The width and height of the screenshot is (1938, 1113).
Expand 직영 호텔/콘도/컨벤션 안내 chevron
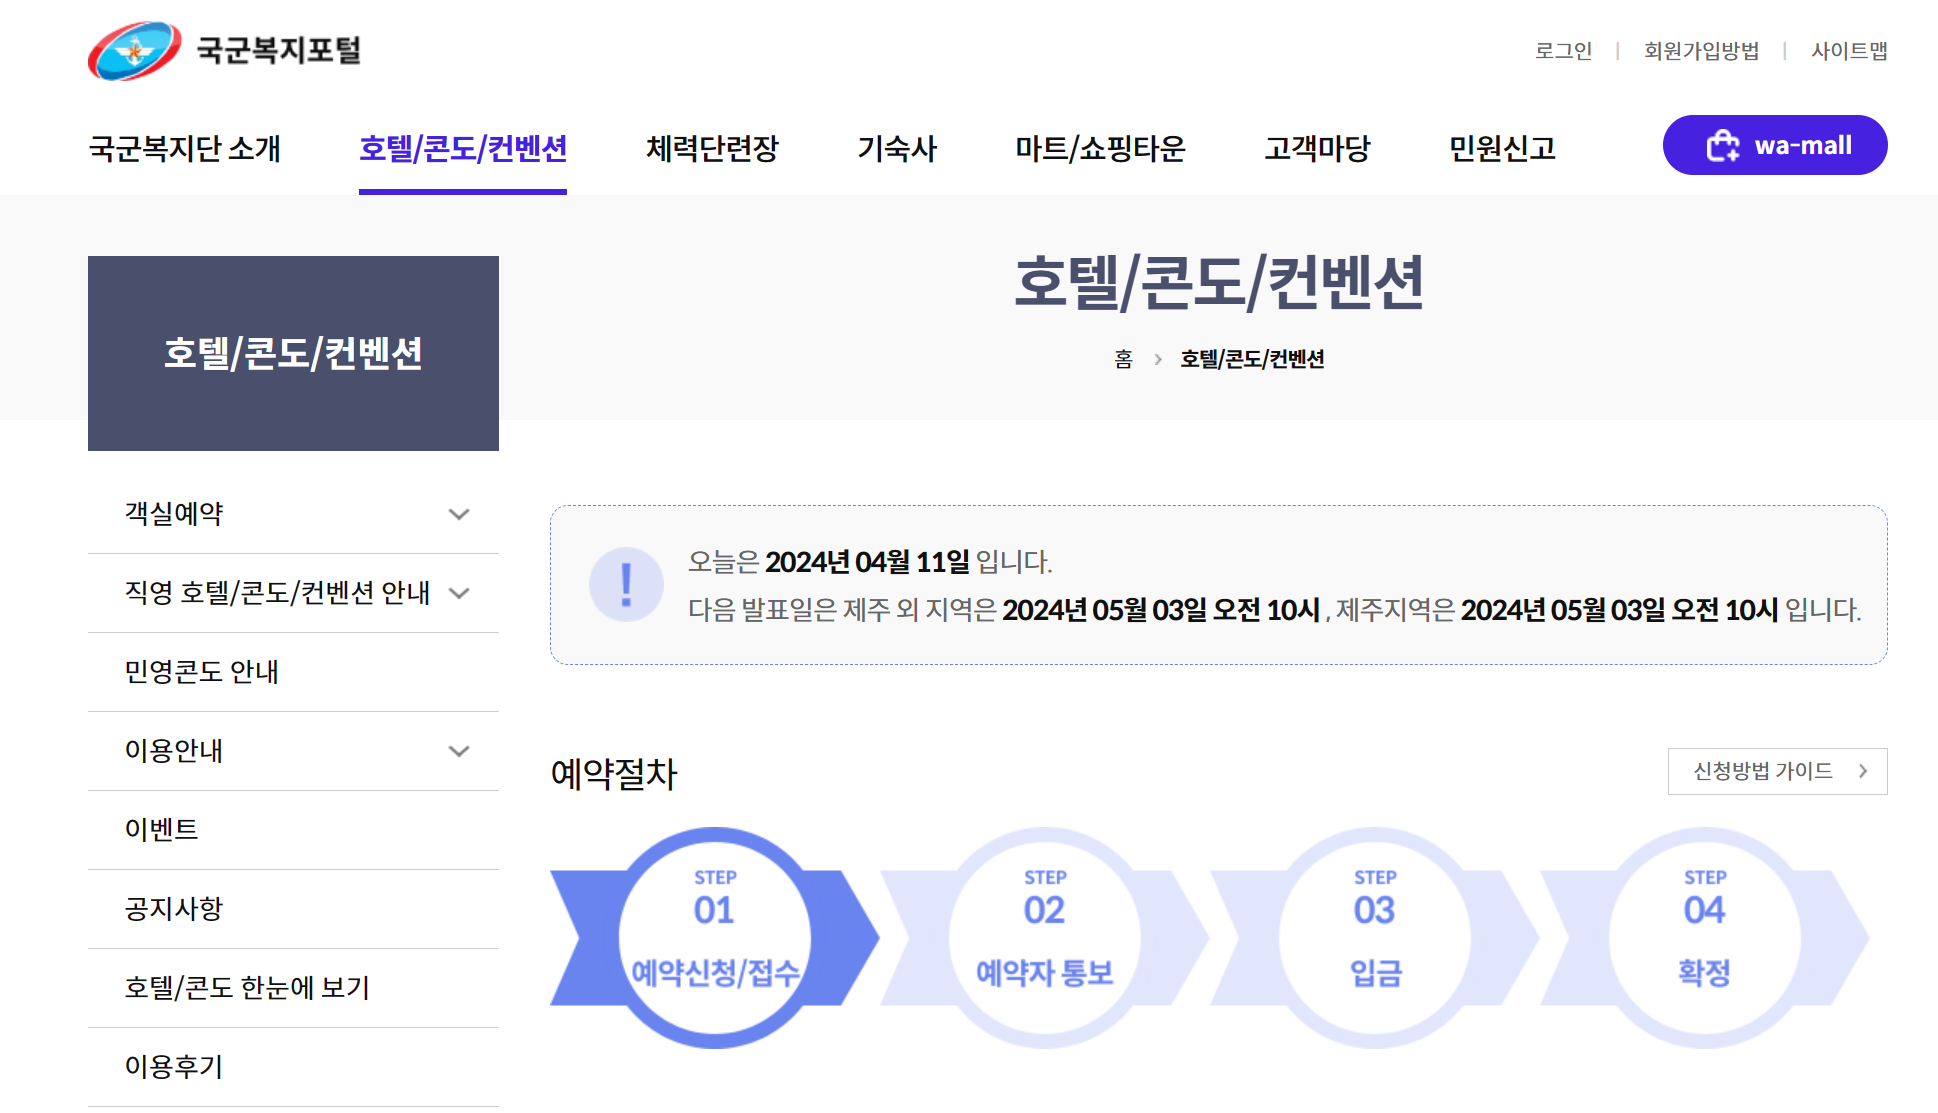459,593
